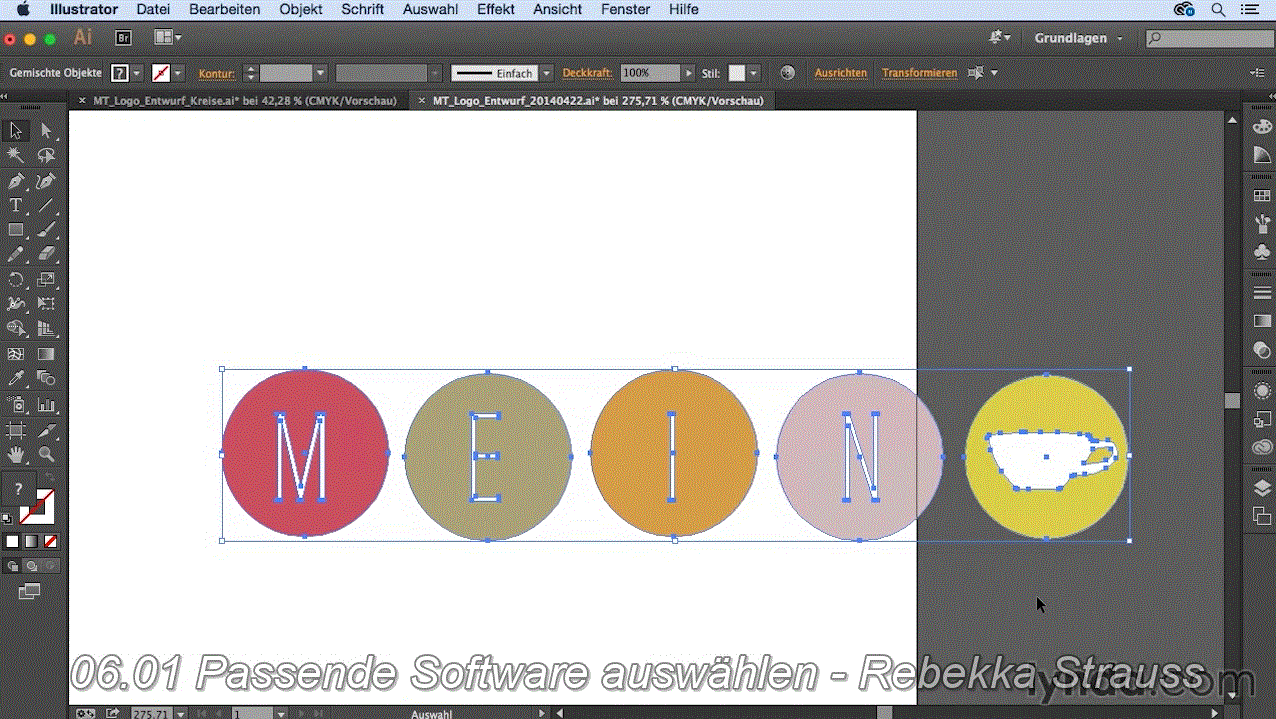Open the Artboards panel icon
The width and height of the screenshot is (1276, 719).
click(x=1262, y=516)
